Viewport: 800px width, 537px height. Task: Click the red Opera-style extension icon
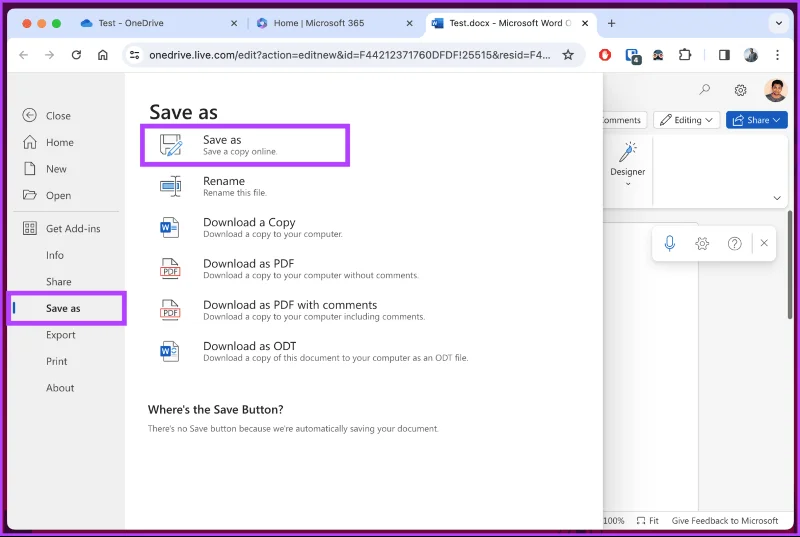point(605,55)
